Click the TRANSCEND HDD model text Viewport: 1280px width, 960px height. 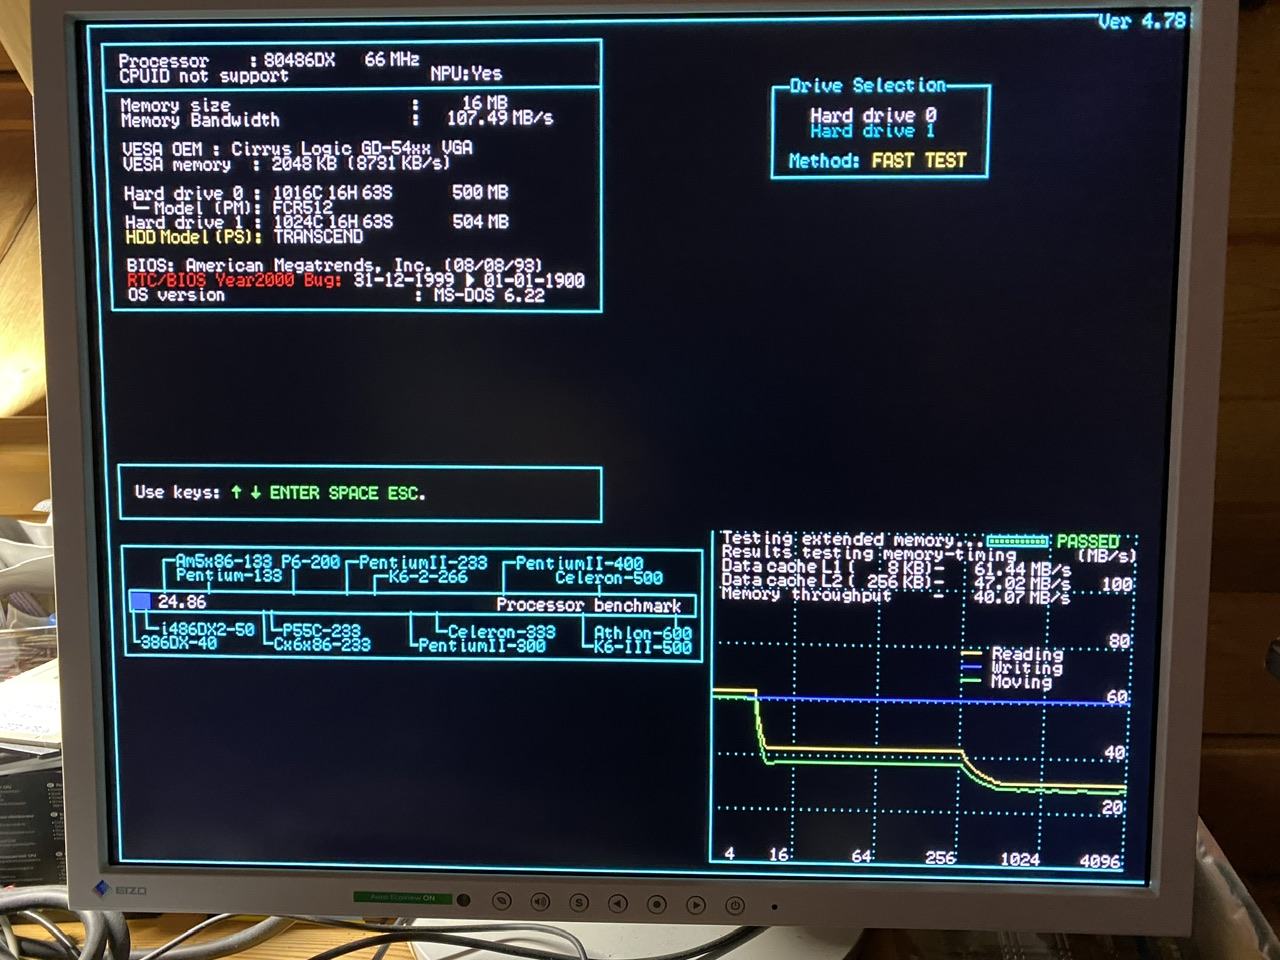(x=318, y=237)
